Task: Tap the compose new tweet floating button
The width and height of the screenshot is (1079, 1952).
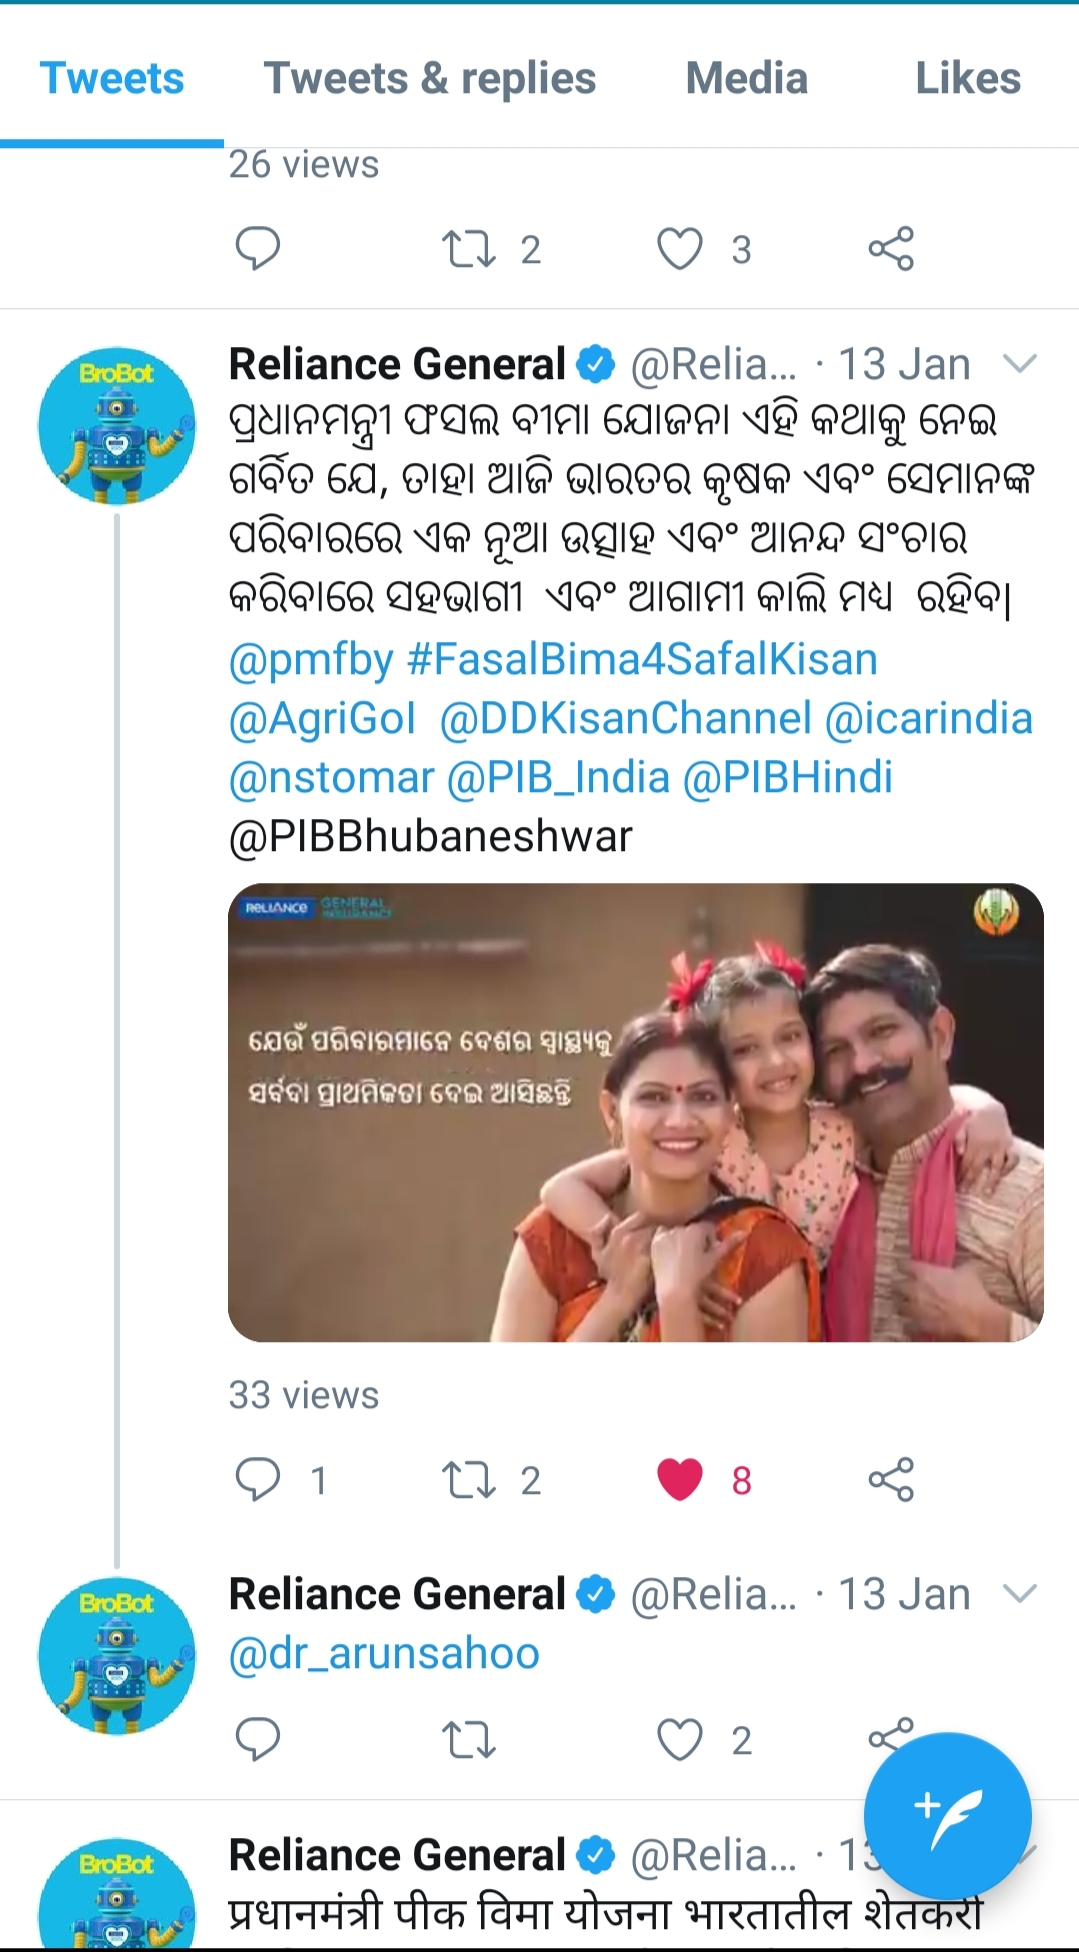Action: click(947, 1815)
